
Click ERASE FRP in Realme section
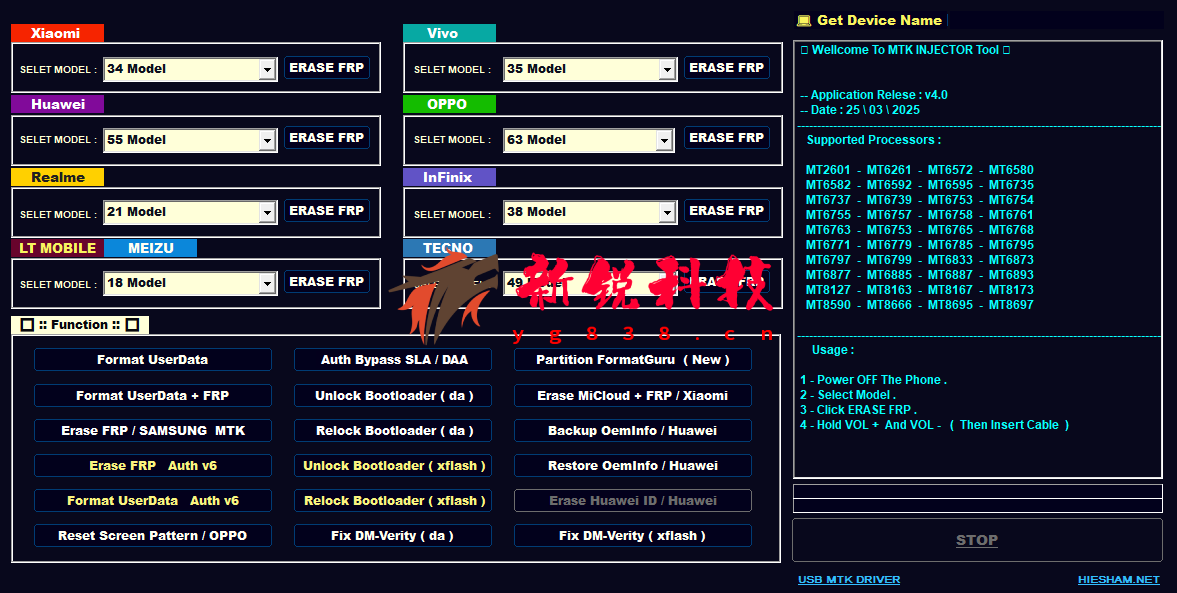coord(327,211)
